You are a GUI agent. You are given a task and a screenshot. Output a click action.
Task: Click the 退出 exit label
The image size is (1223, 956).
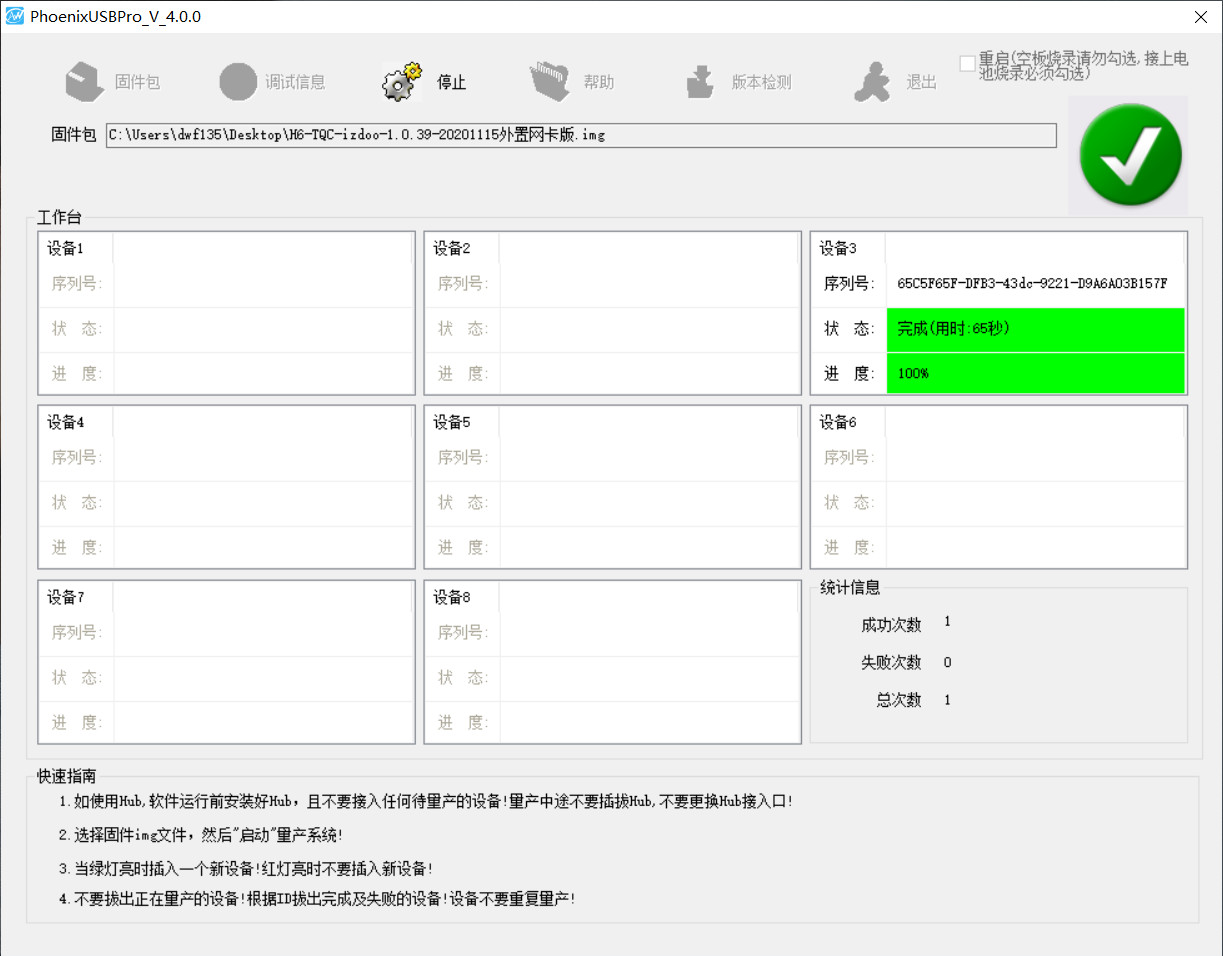click(922, 82)
